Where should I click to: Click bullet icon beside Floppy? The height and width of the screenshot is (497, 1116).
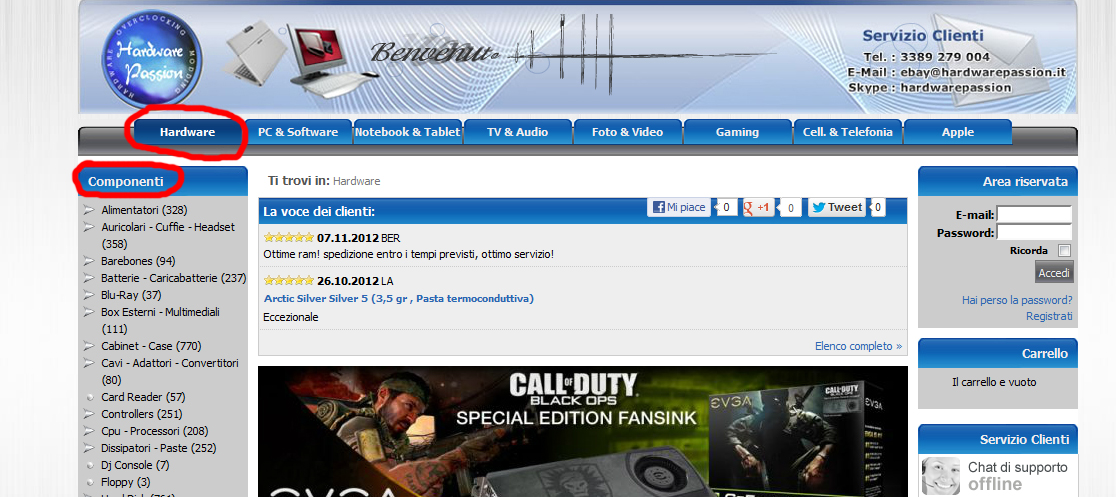click(89, 482)
